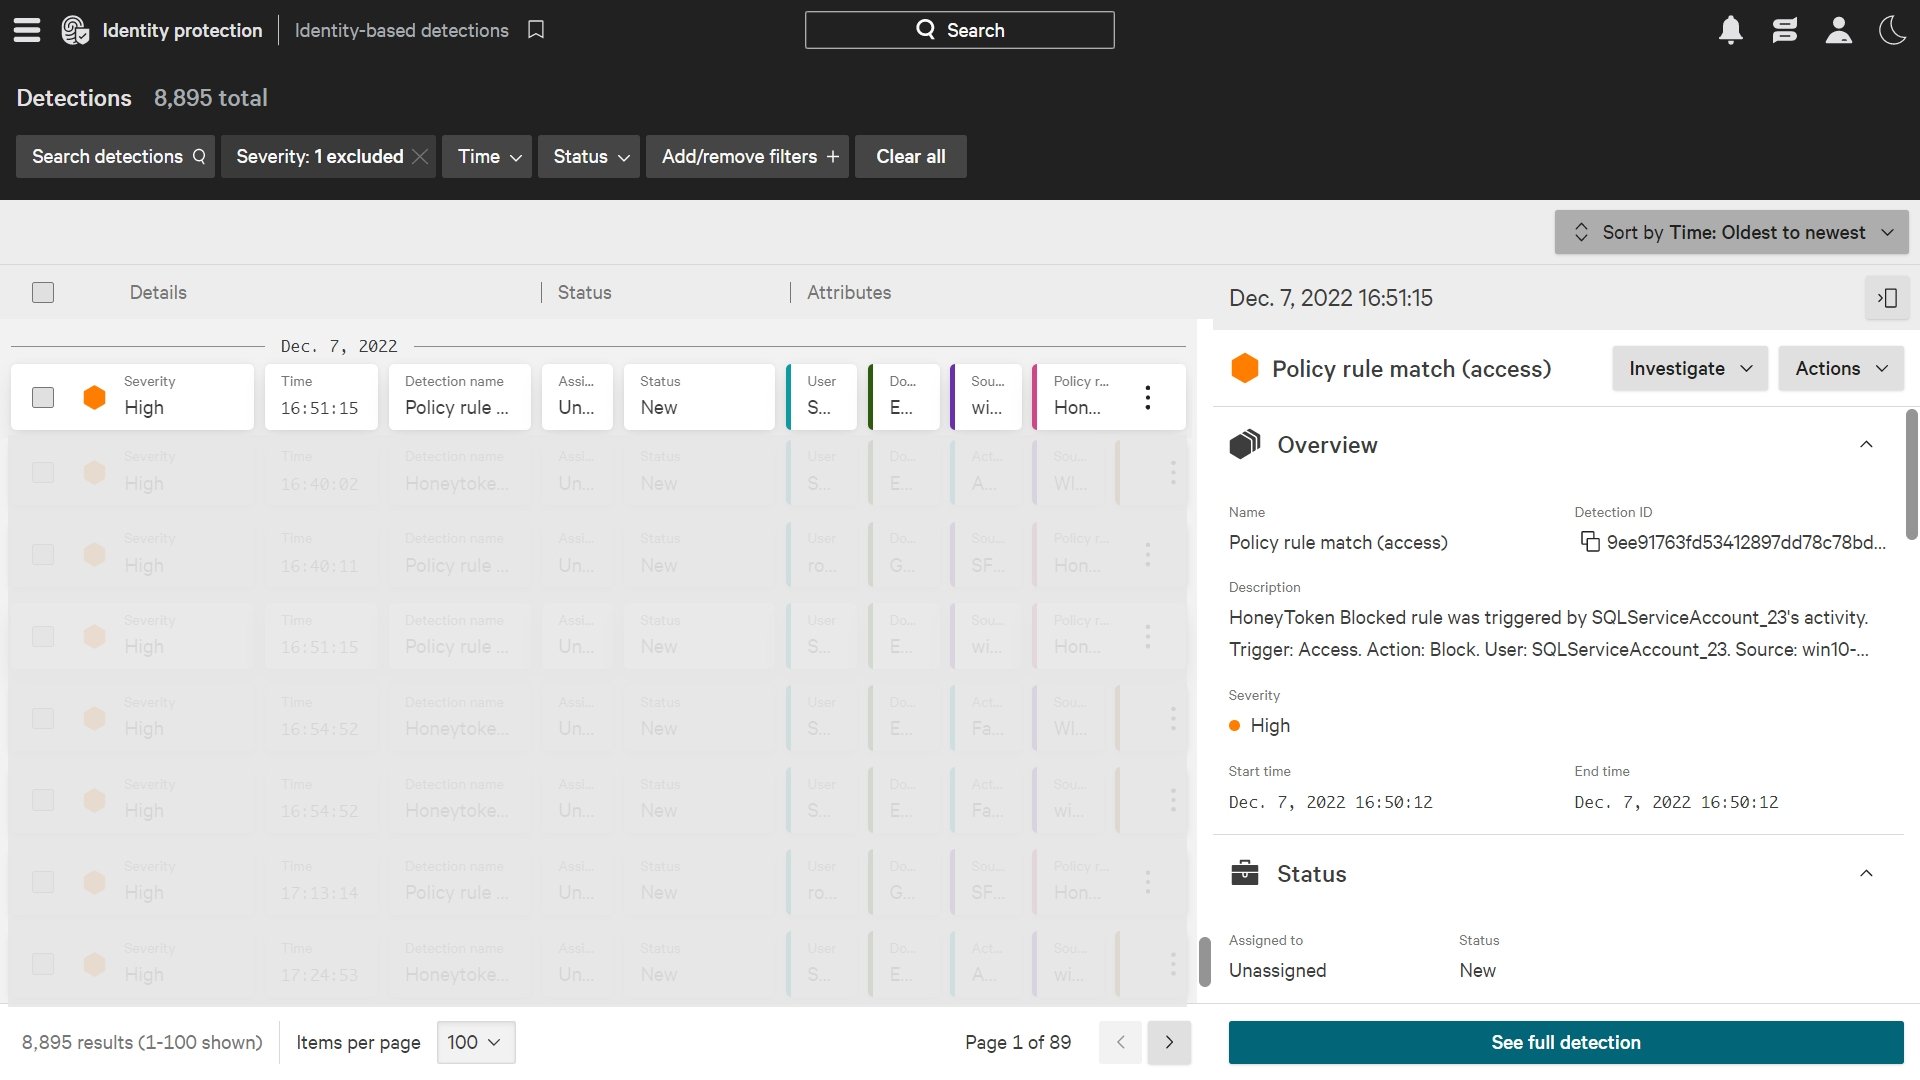
Task: Open the notifications bell
Action: tap(1730, 30)
